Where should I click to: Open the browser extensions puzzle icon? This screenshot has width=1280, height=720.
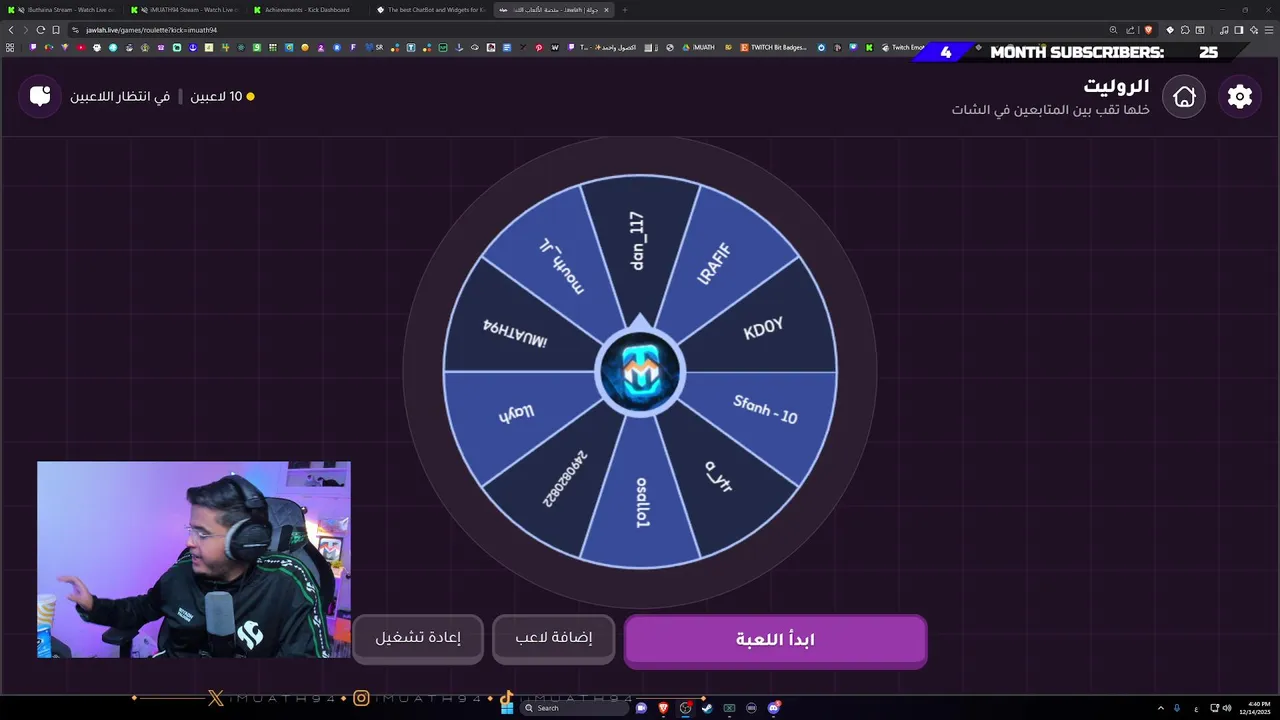click(x=1185, y=30)
